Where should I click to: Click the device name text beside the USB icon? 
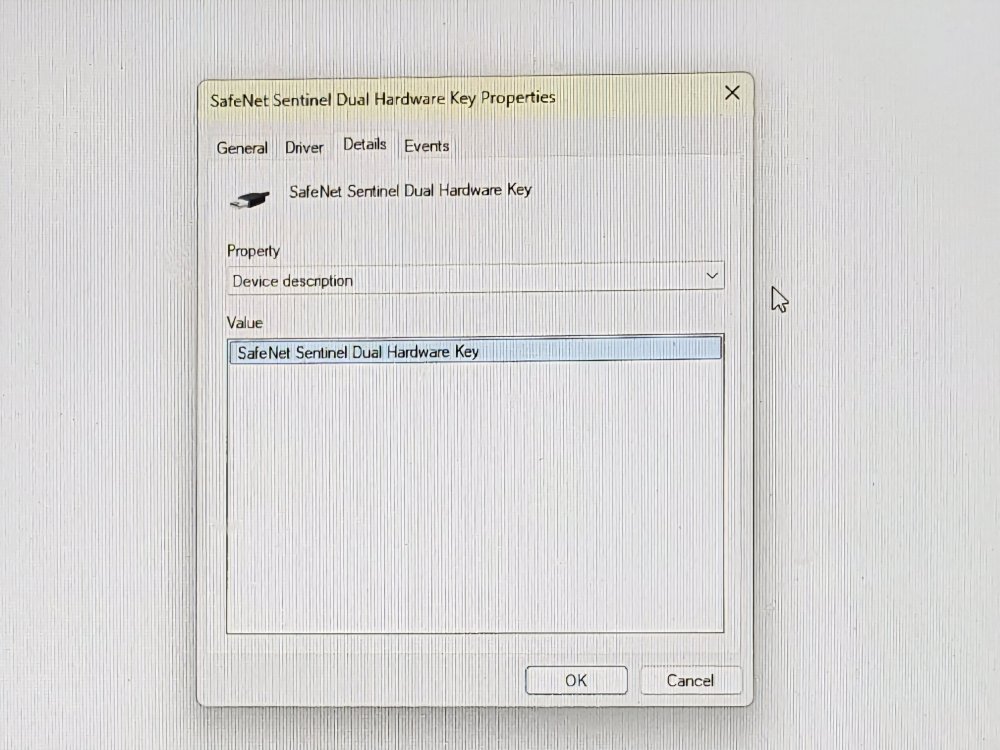pyautogui.click(x=410, y=191)
